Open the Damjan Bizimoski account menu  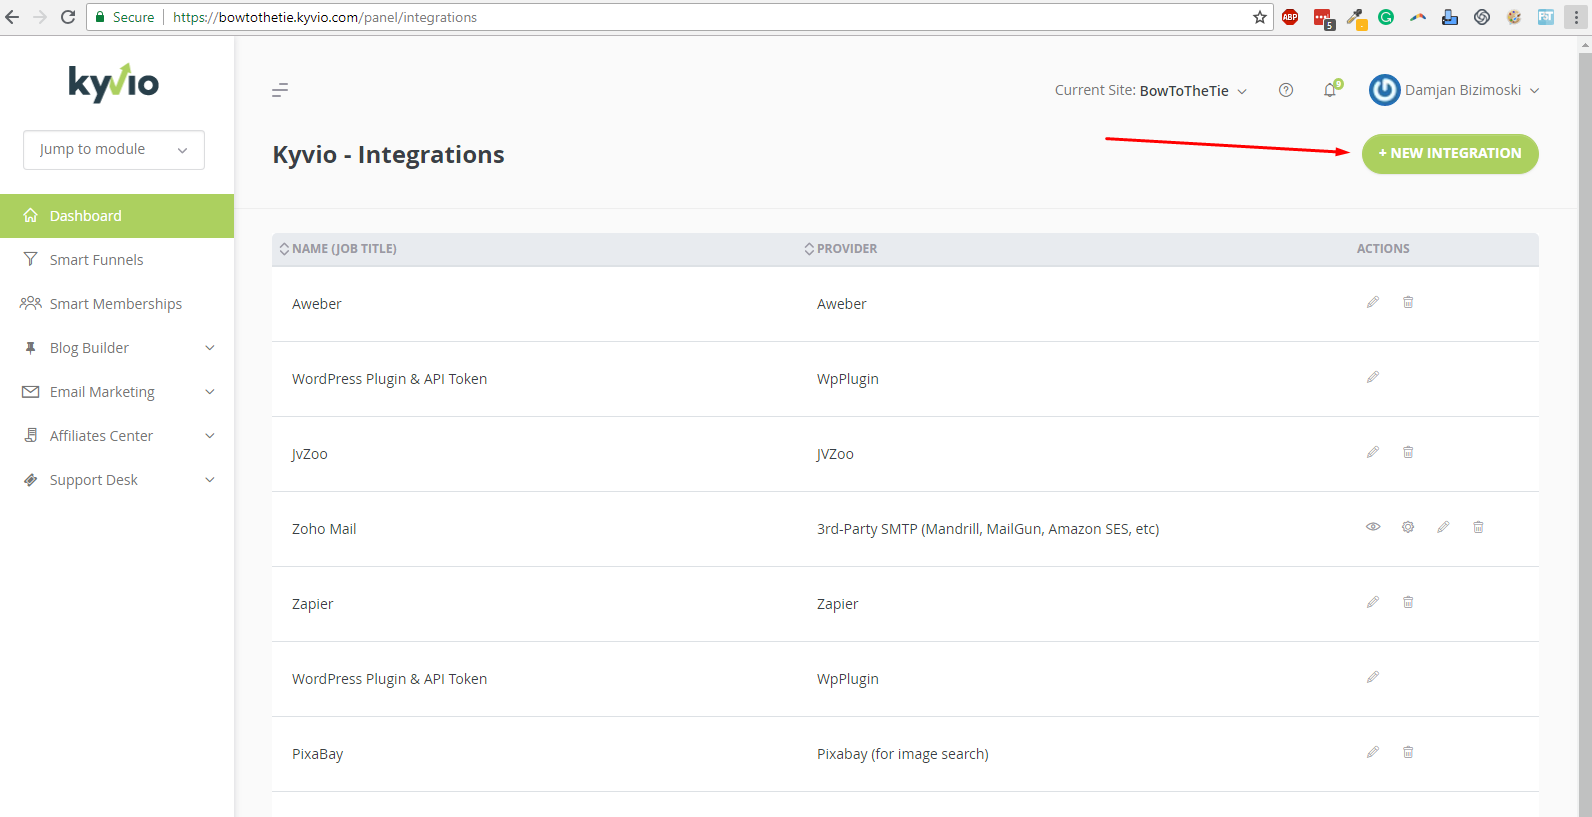(1454, 90)
